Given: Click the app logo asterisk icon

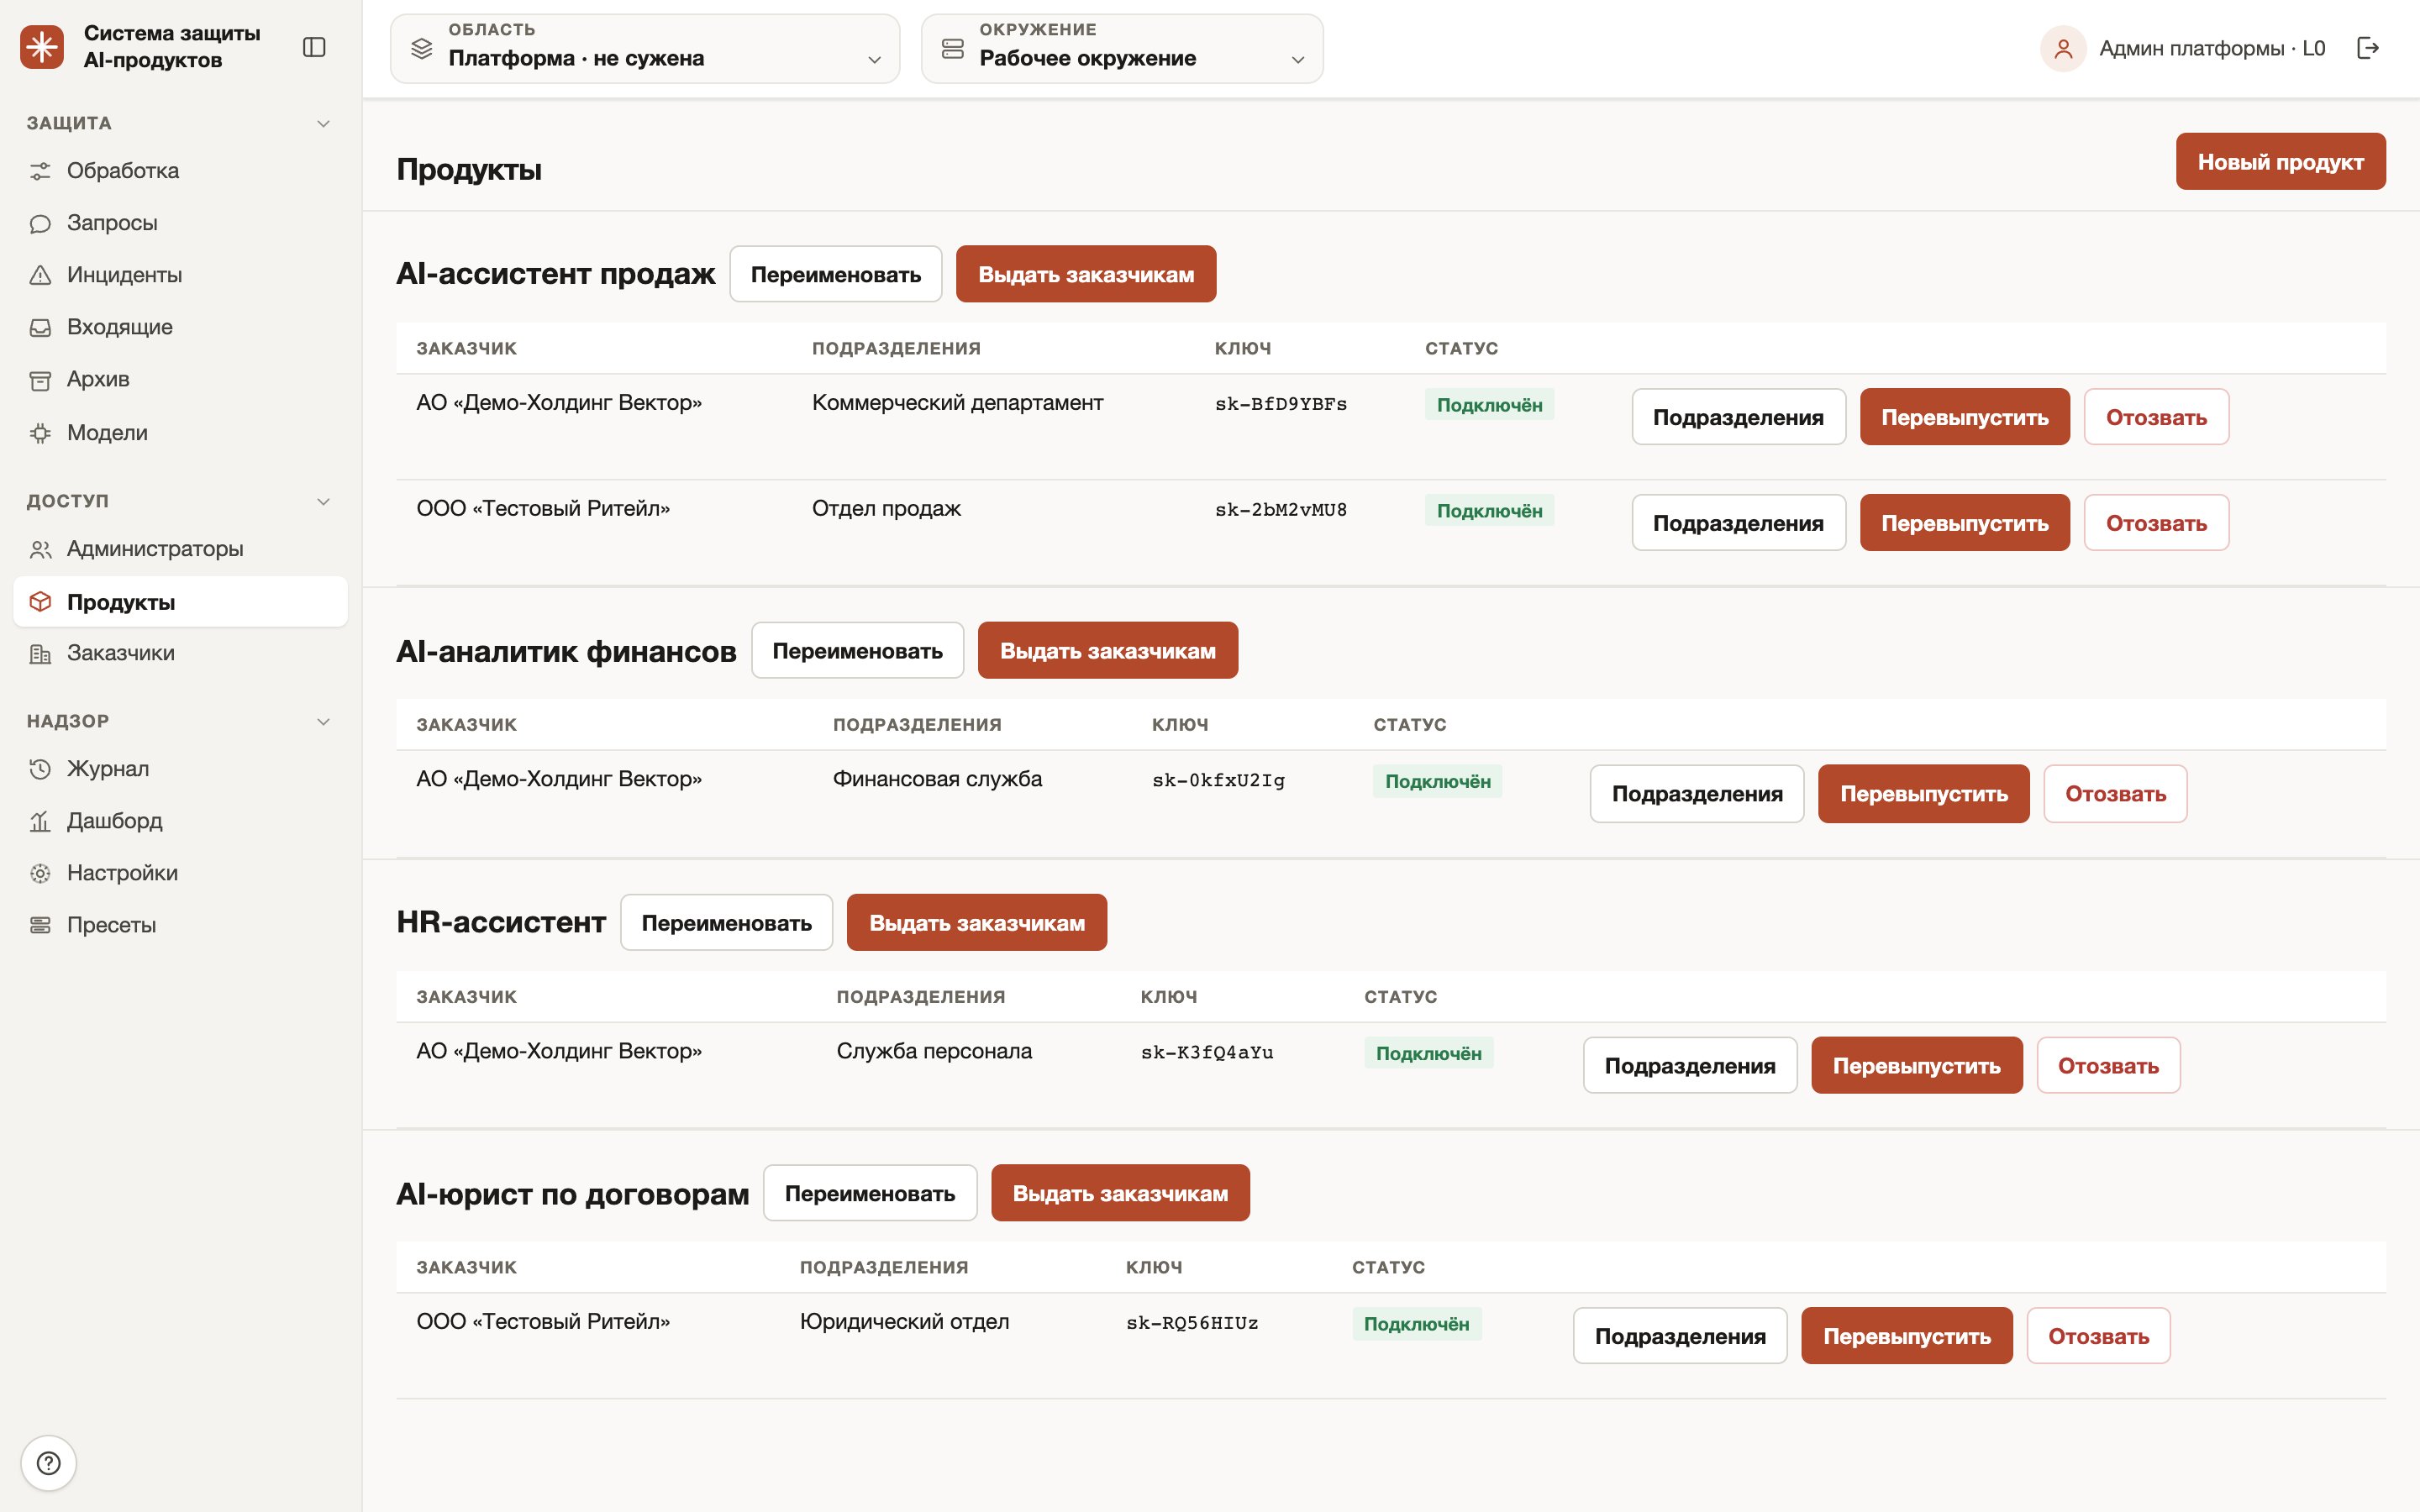Looking at the screenshot, I should coord(42,47).
